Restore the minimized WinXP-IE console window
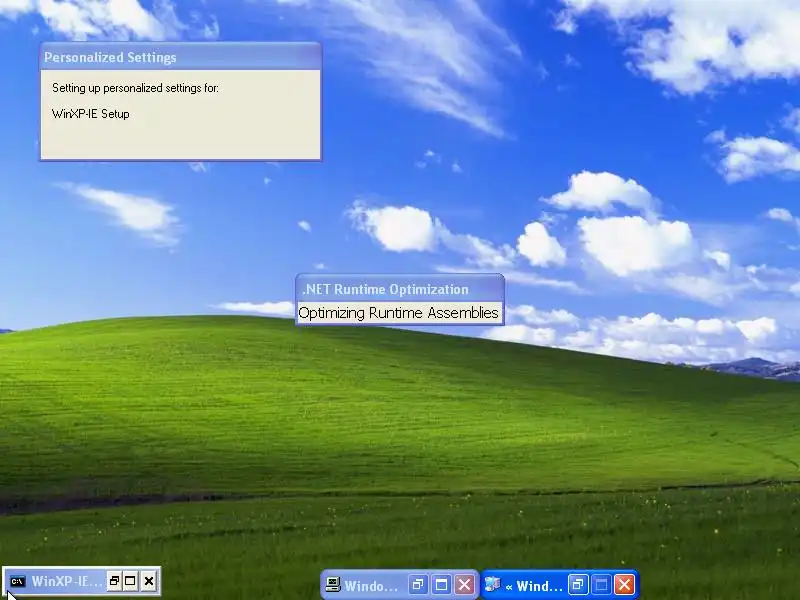Viewport: 800px width, 600px height. pos(114,581)
